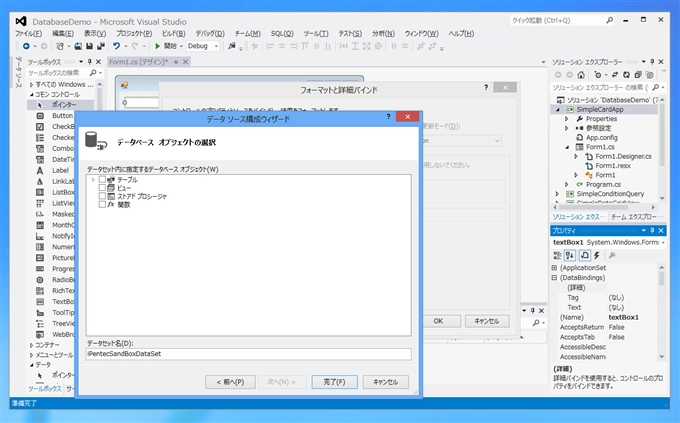Select Form1.Designer.cs in Solution Explorer

[623, 156]
